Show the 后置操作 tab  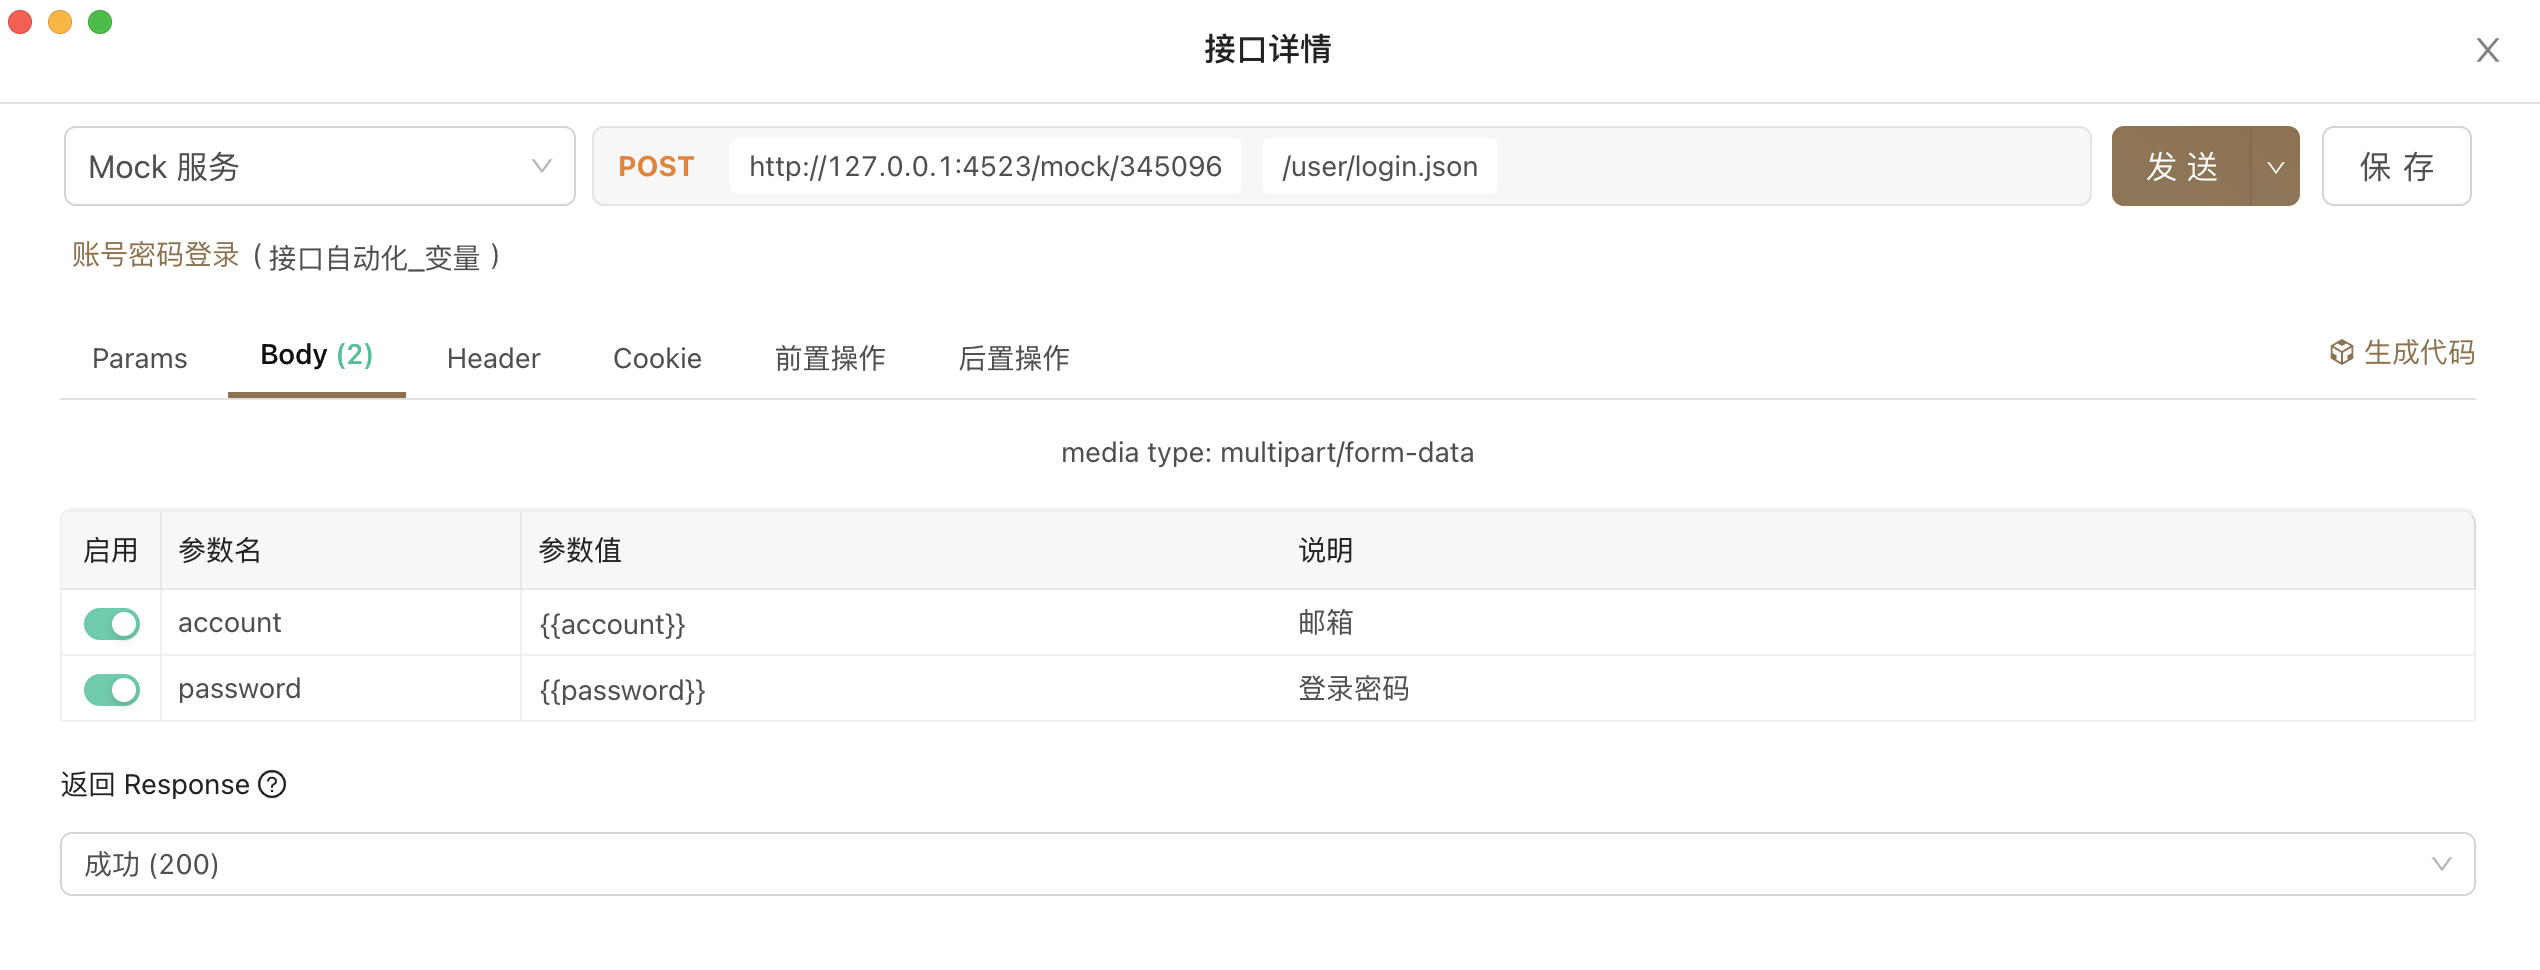point(1014,358)
